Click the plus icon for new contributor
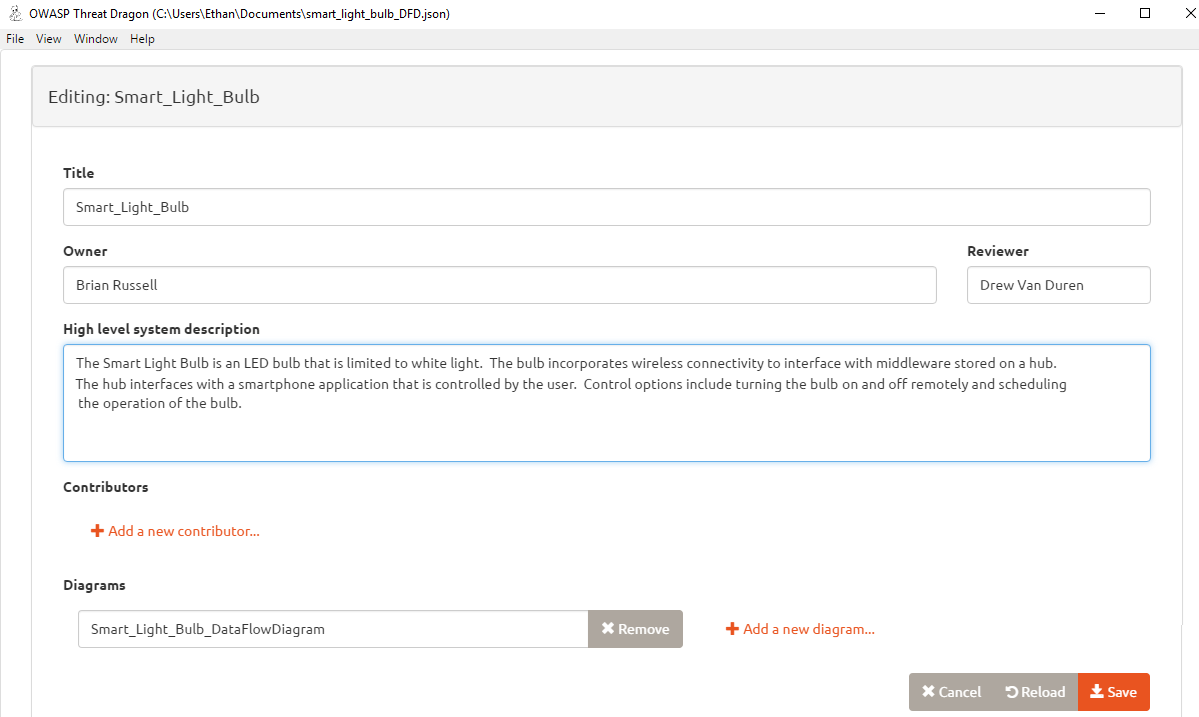Screen dimensions: 1199x717 pyautogui.click(x=97, y=531)
